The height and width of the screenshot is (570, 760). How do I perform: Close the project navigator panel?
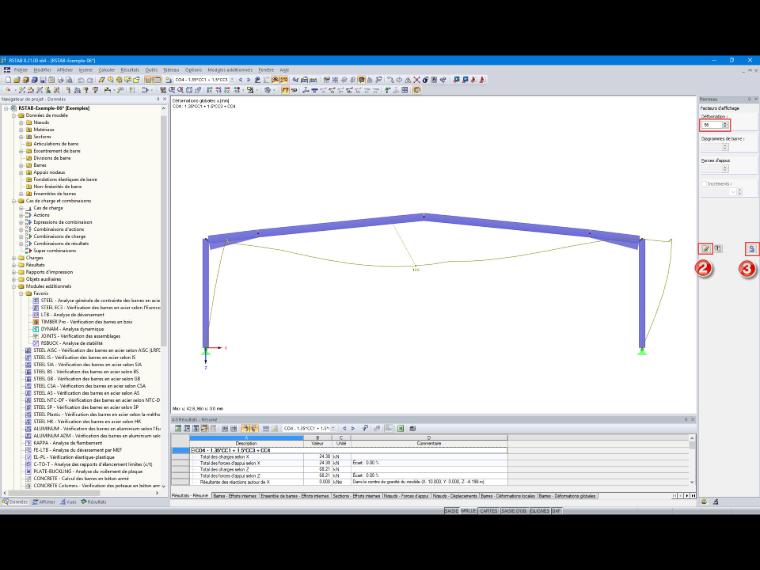[165, 99]
